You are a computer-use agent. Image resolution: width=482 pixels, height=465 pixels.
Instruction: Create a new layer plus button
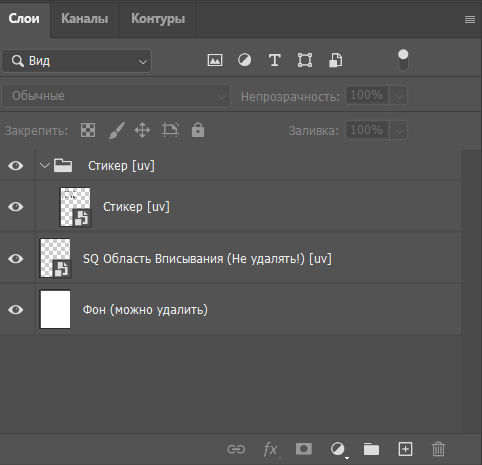[405, 449]
